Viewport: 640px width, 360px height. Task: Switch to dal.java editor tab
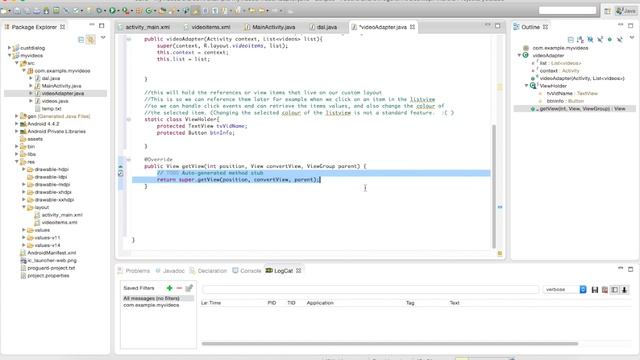pyautogui.click(x=326, y=27)
